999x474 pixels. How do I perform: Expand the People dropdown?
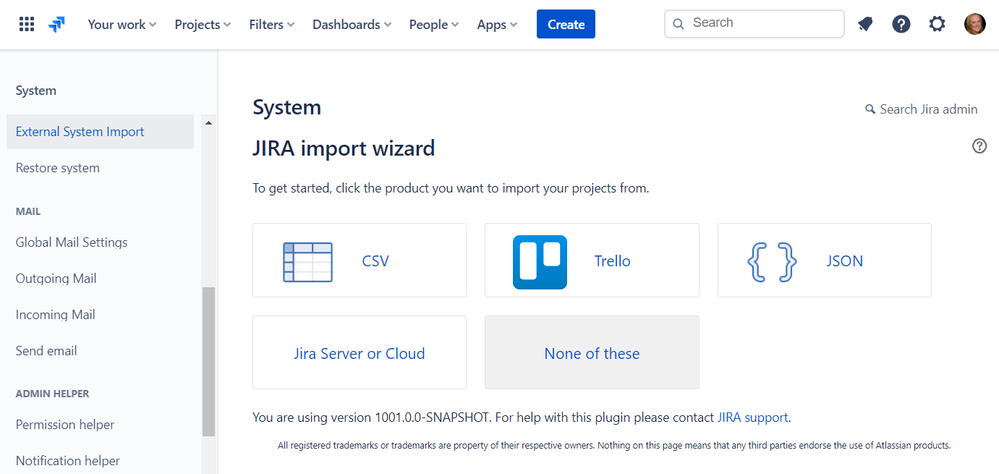point(434,25)
